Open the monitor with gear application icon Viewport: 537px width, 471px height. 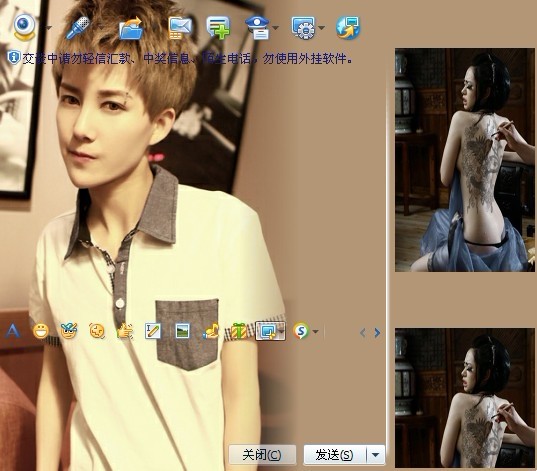(303, 27)
